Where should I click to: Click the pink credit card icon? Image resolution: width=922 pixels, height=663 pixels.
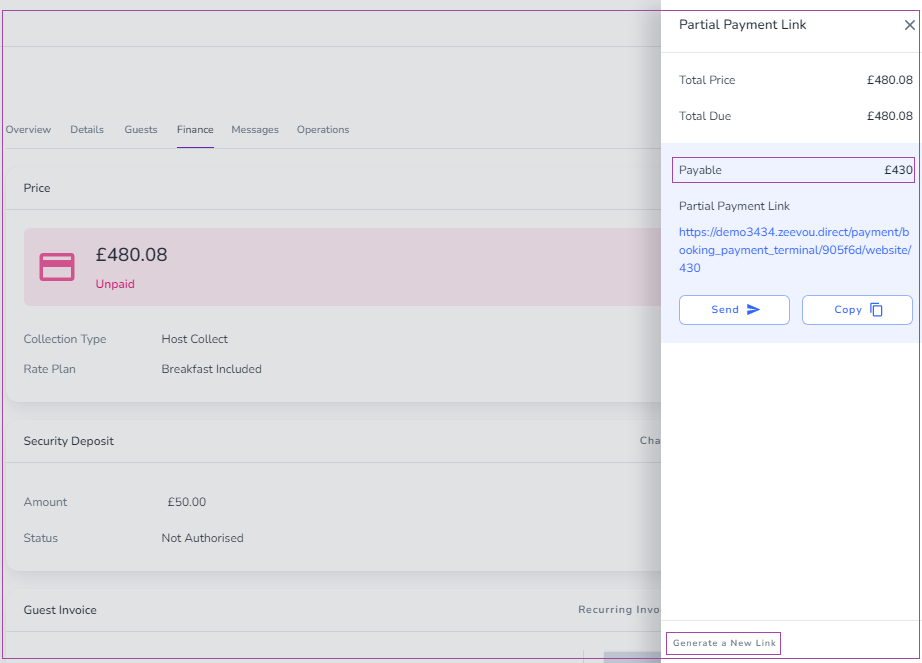pyautogui.click(x=57, y=267)
